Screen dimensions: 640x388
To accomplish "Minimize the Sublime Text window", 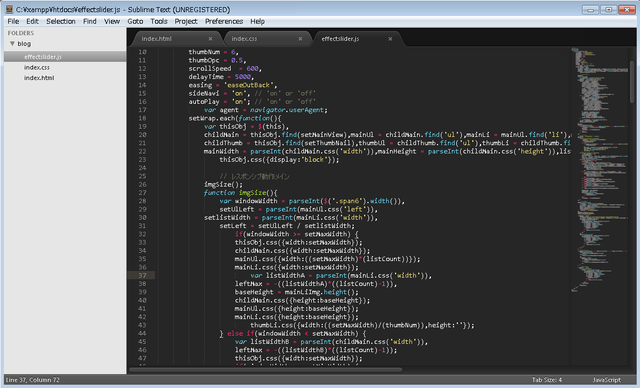I will coord(590,9).
